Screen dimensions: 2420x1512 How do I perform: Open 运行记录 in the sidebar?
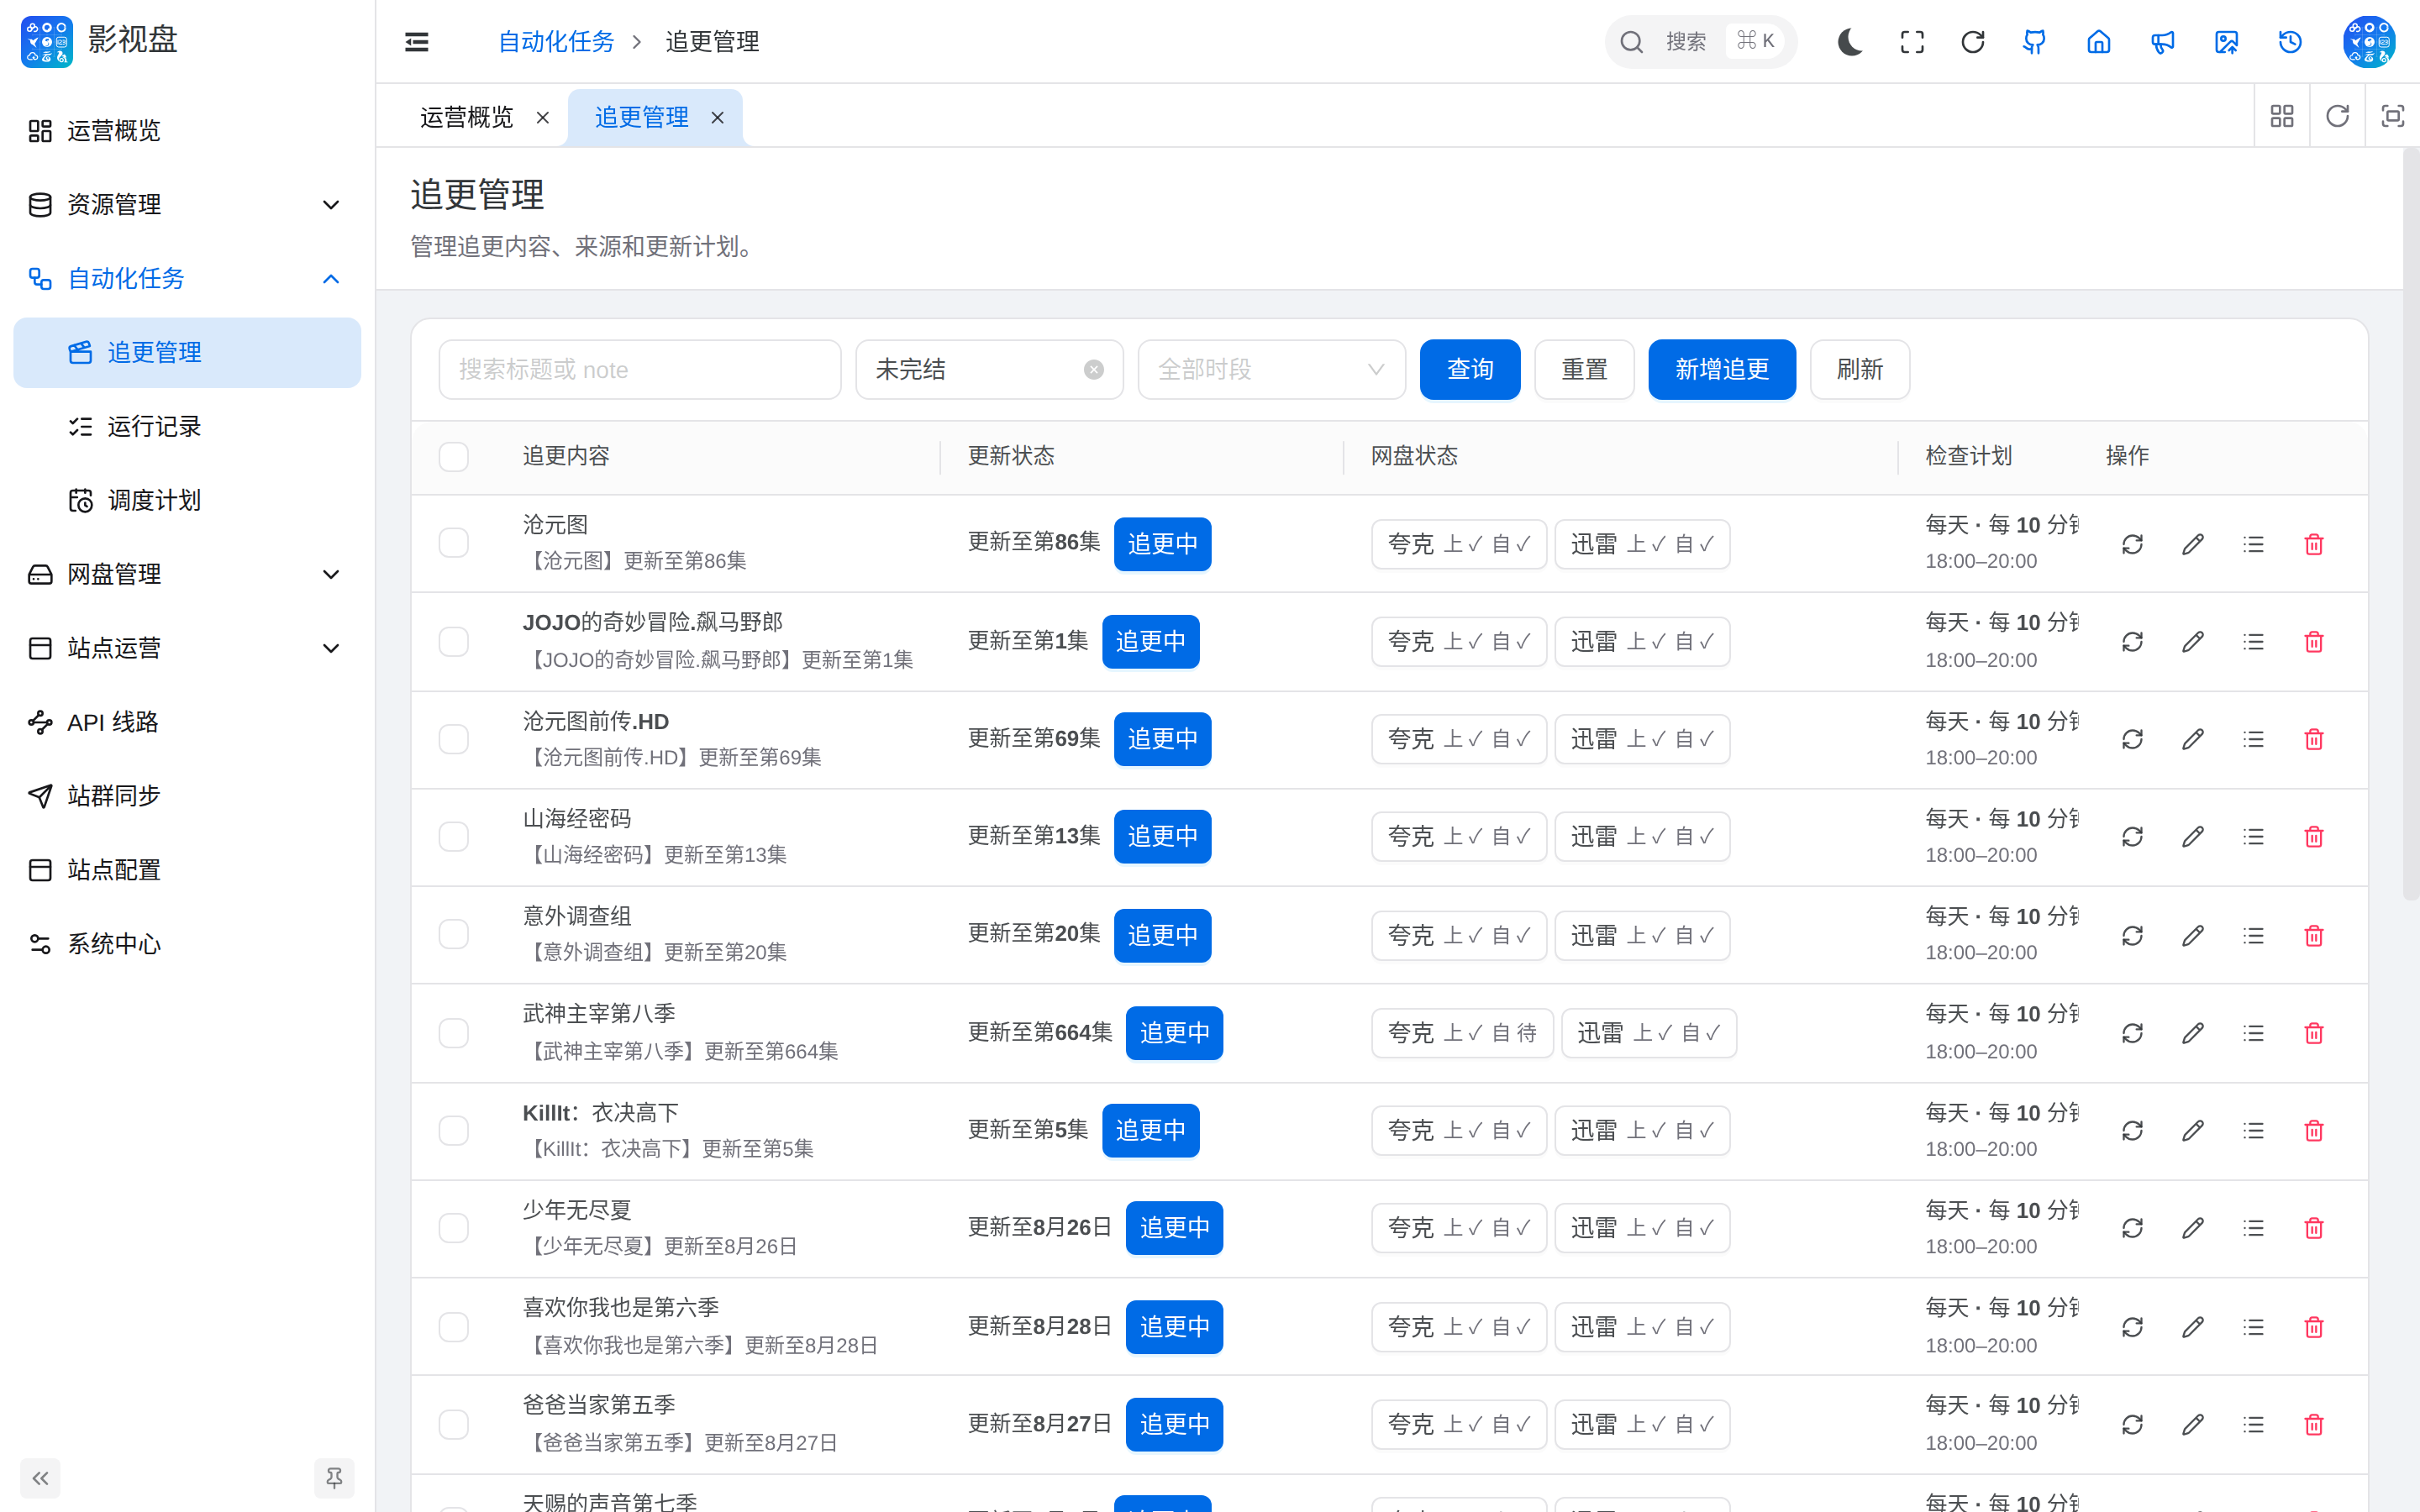coord(187,427)
